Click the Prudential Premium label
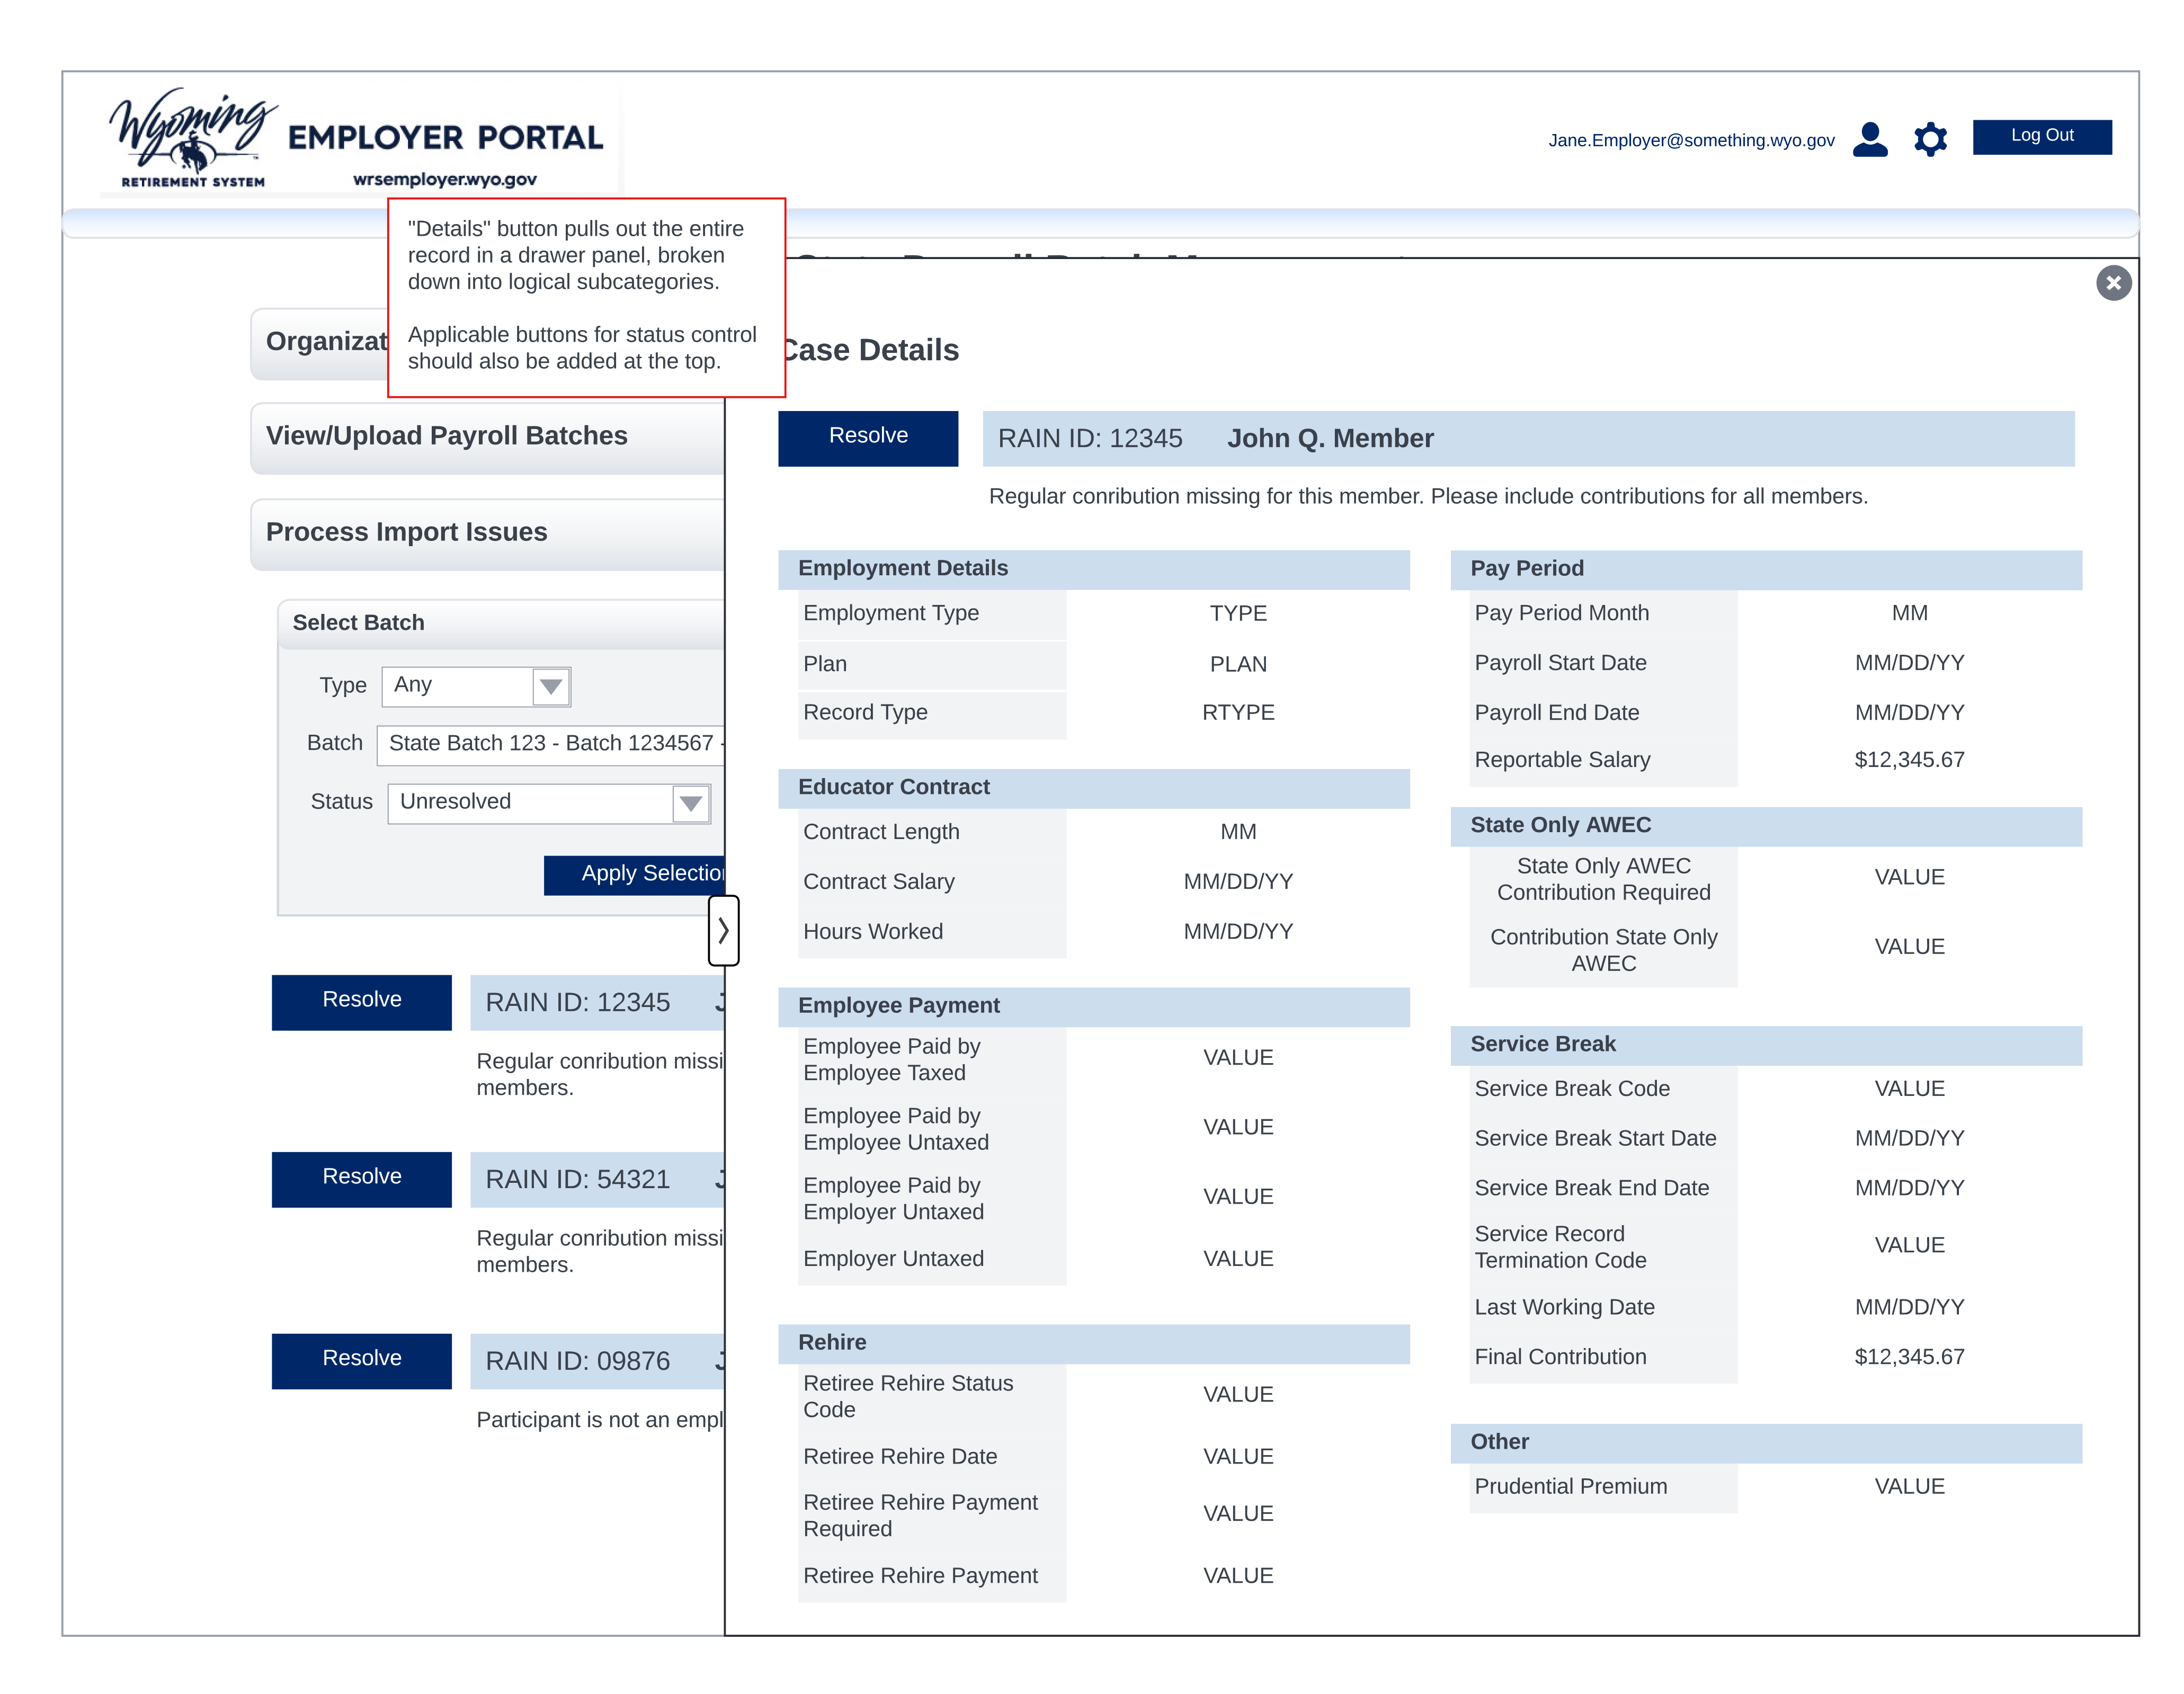Image resolution: width=2184 pixels, height=1694 pixels. pos(1570,1487)
